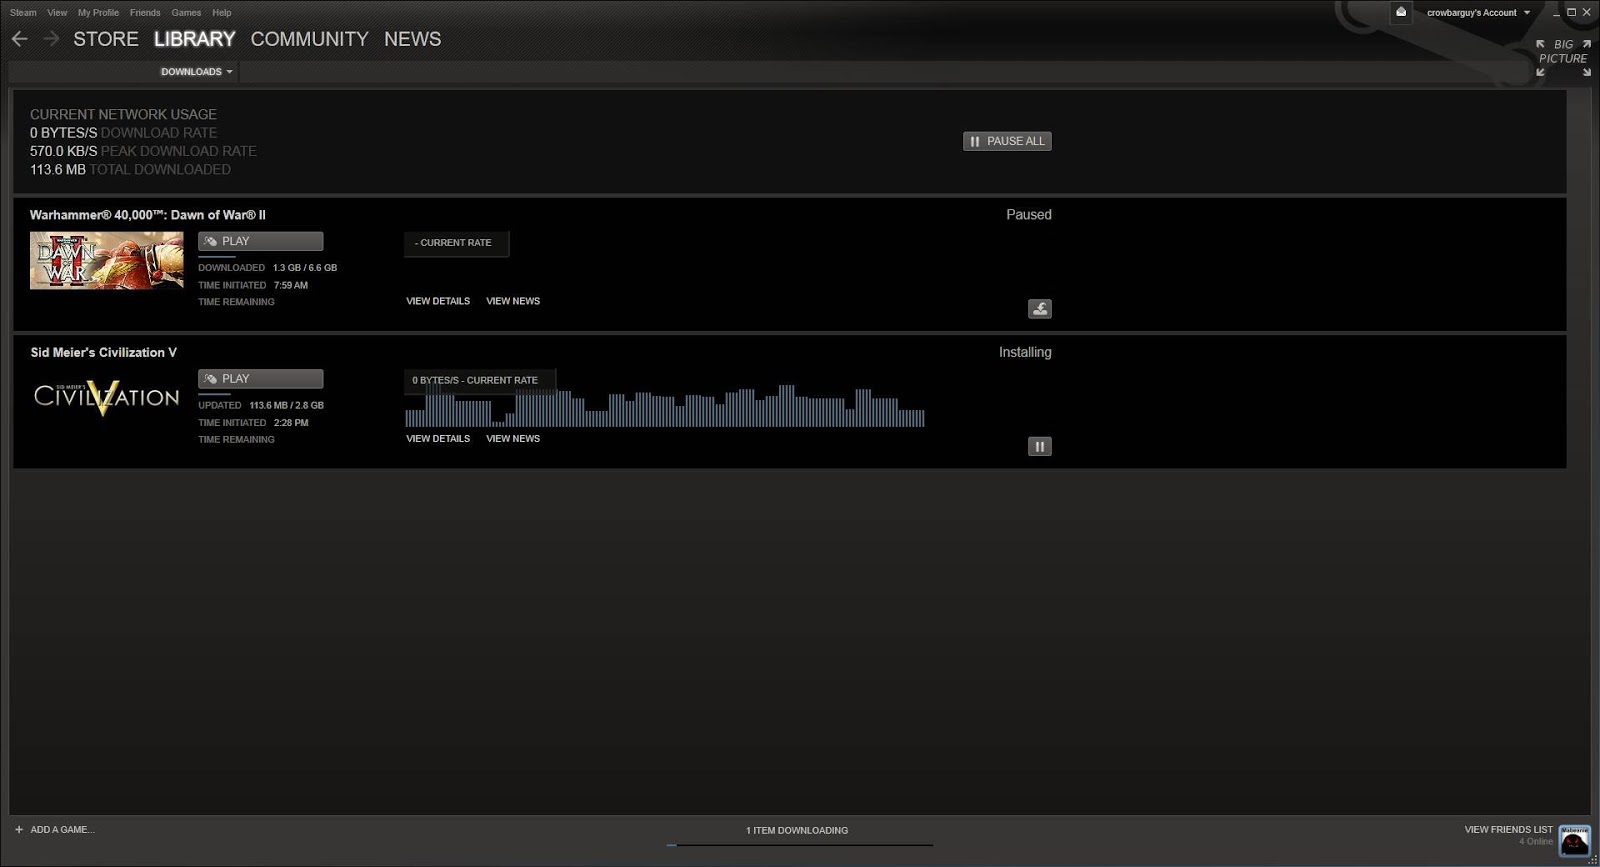
Task: Open the Games menu
Action: (186, 13)
